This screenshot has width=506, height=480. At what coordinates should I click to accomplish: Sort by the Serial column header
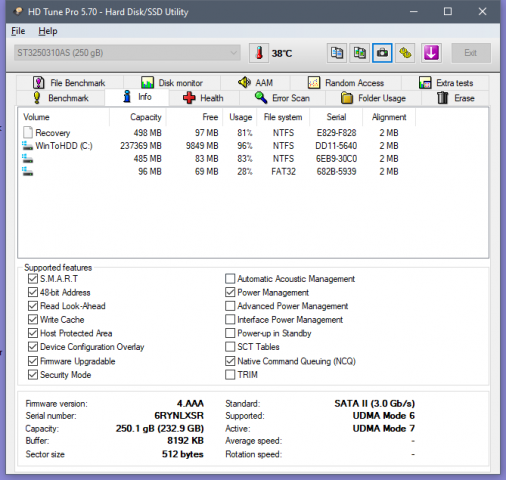[x=336, y=117]
